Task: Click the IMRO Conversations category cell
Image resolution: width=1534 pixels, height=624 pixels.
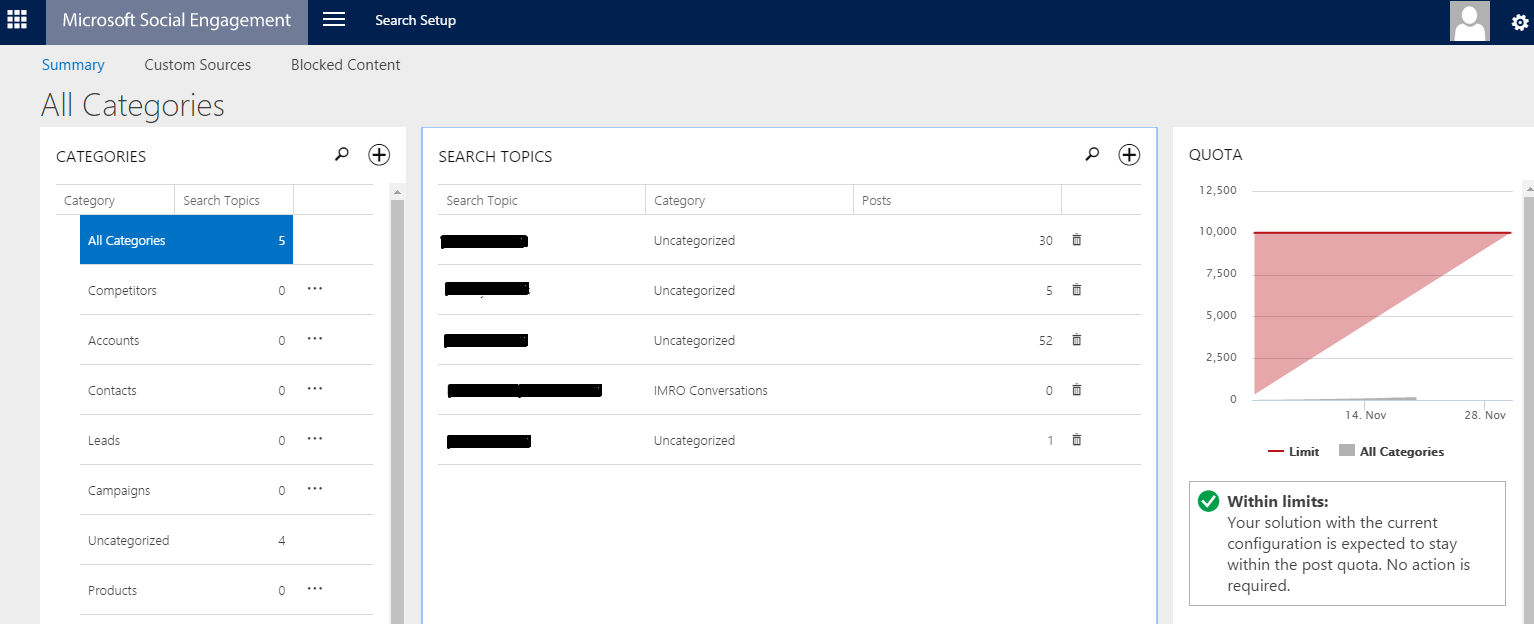Action: [711, 390]
